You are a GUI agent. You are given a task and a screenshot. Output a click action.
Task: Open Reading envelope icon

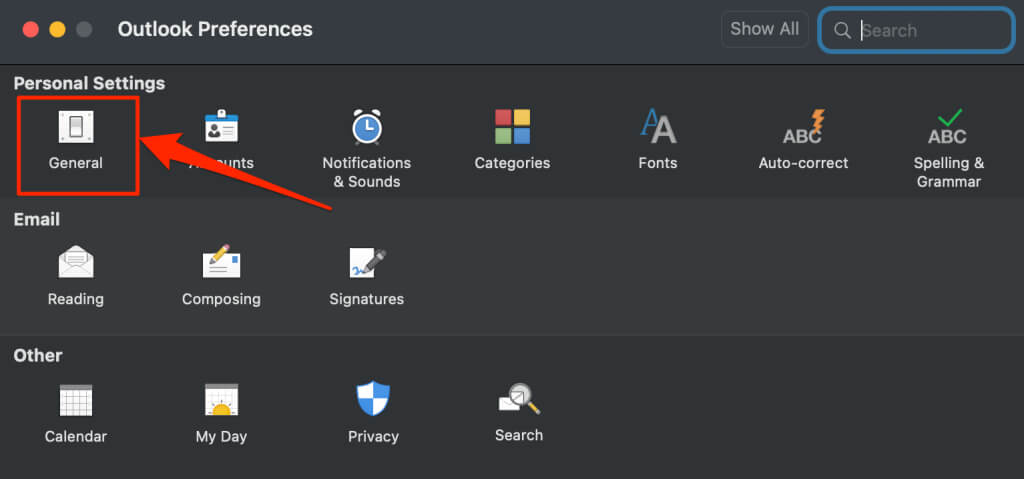click(76, 263)
